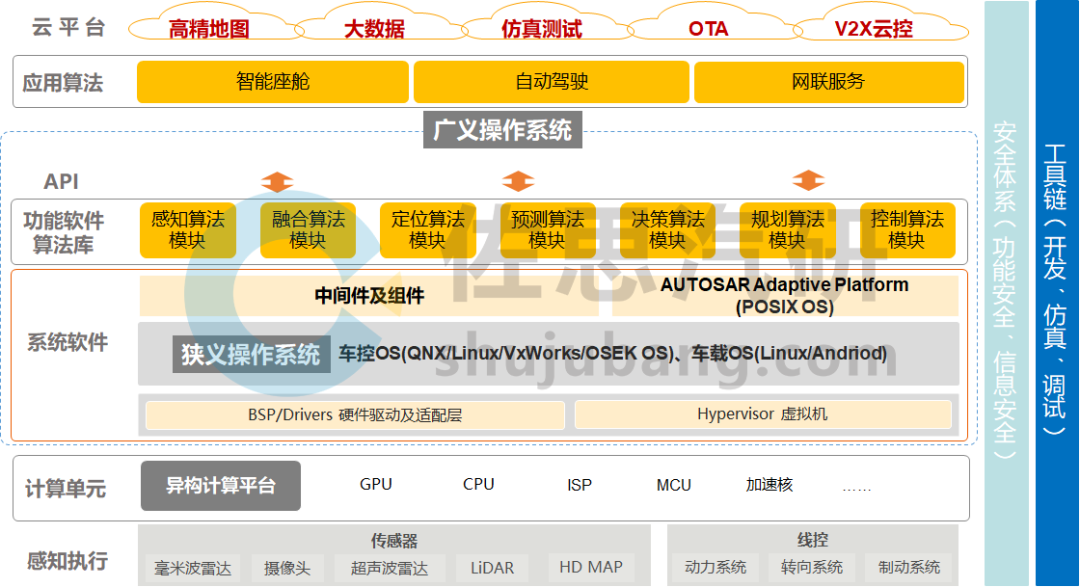This screenshot has height=587, width=1080.
Task: Click the GPU label
Action: (x=375, y=484)
